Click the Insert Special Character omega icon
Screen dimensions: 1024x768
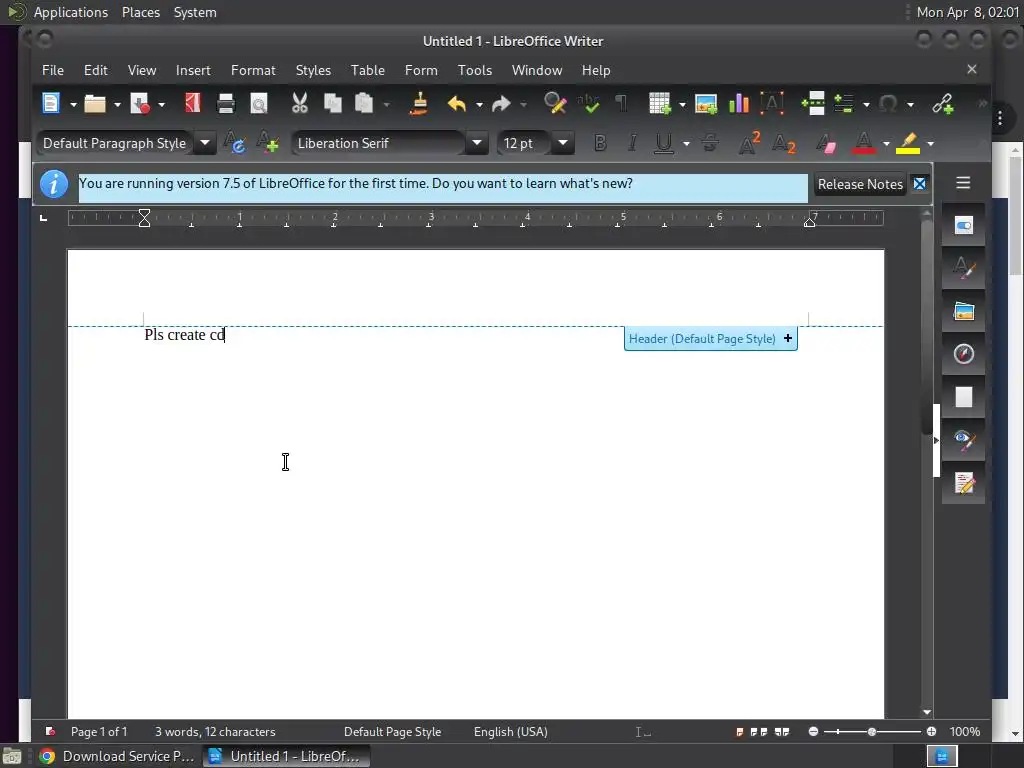click(888, 103)
